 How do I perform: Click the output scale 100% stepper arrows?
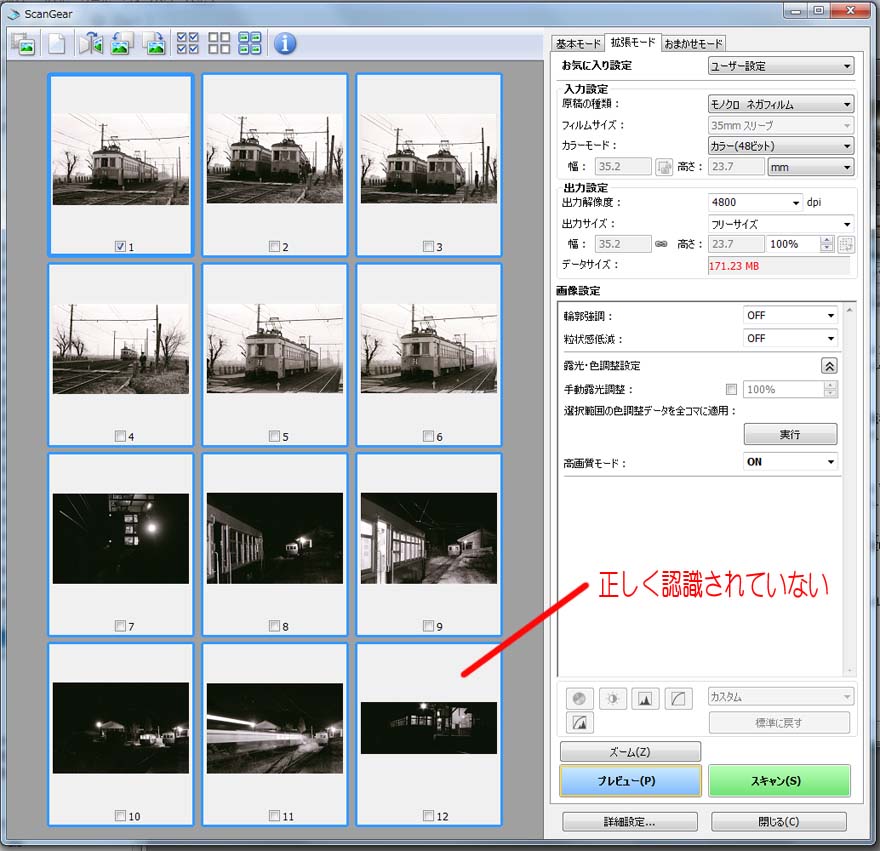pos(827,244)
